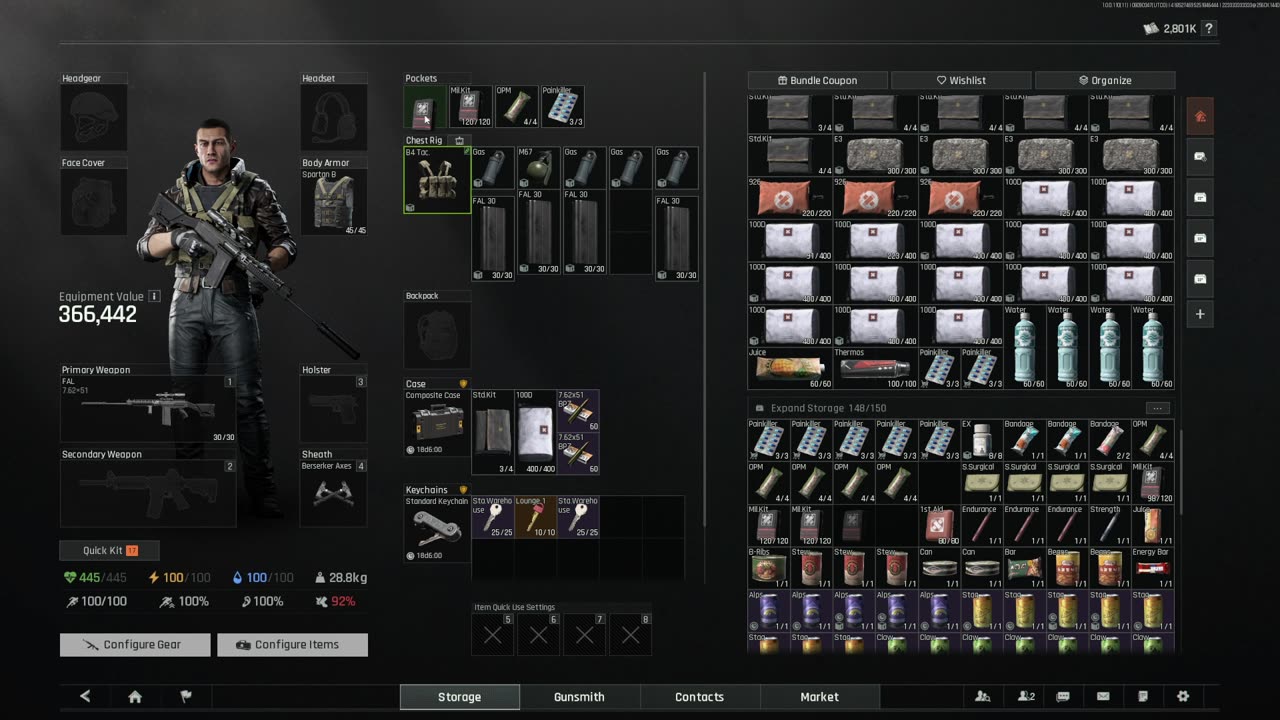Click the back arrow in bottom bar

tap(85, 697)
